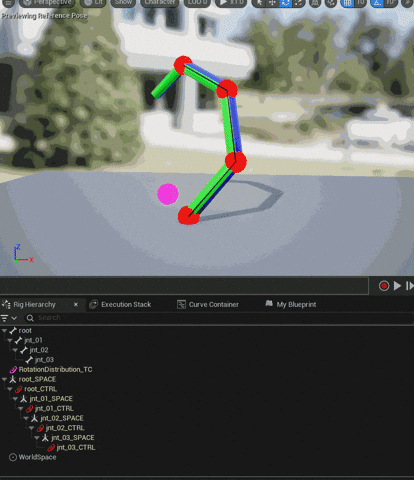Click the step forward button
The height and width of the screenshot is (480, 414).
pos(410,286)
